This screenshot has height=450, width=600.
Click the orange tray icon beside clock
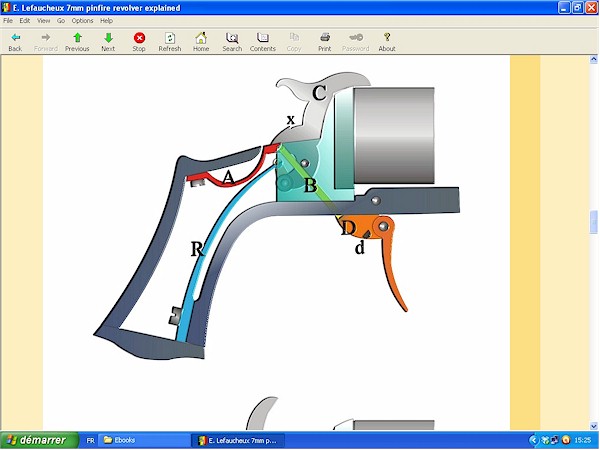pos(566,440)
